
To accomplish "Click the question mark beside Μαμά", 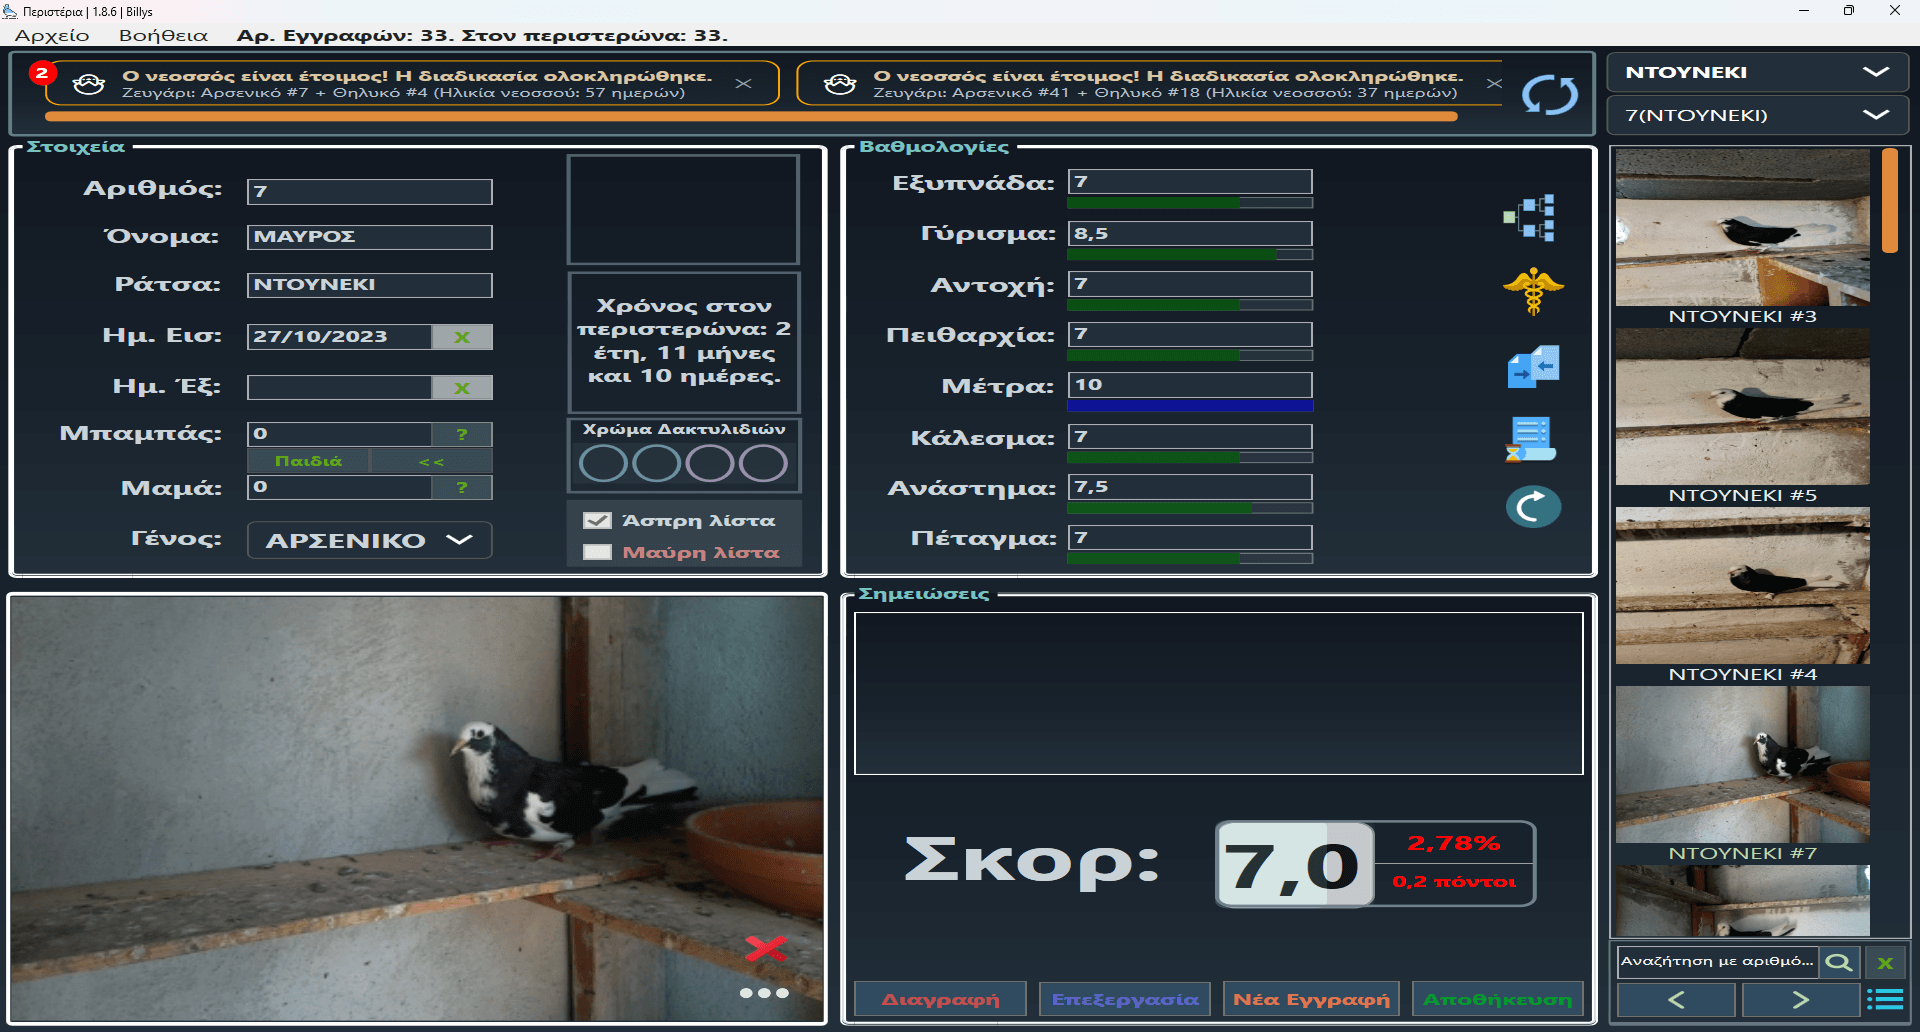I will click(462, 487).
